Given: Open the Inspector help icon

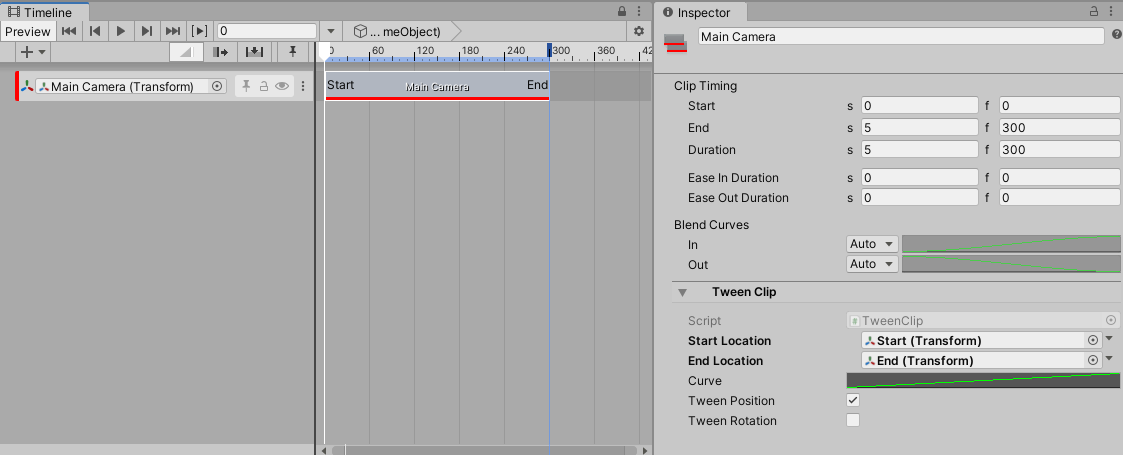Looking at the screenshot, I should tap(1116, 36).
